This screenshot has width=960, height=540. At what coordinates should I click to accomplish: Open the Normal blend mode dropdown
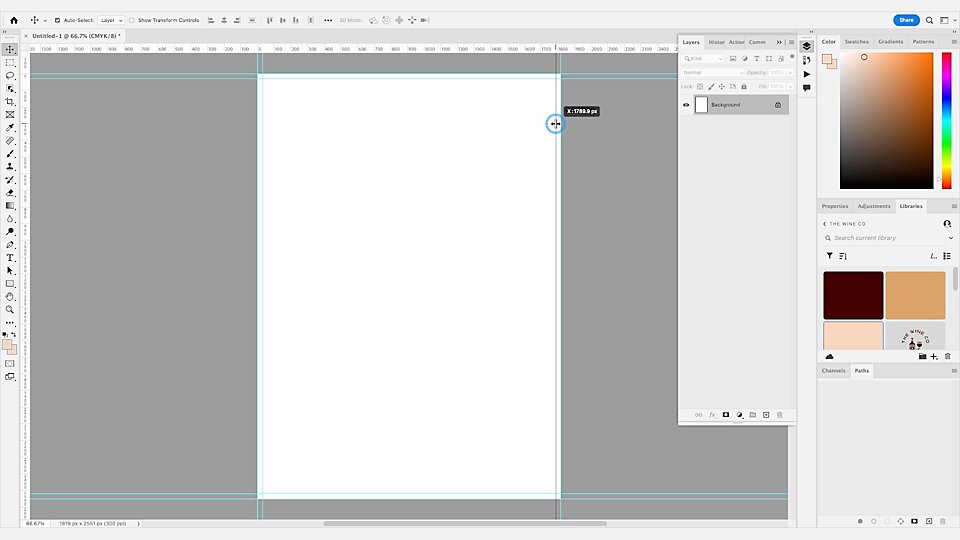click(713, 72)
